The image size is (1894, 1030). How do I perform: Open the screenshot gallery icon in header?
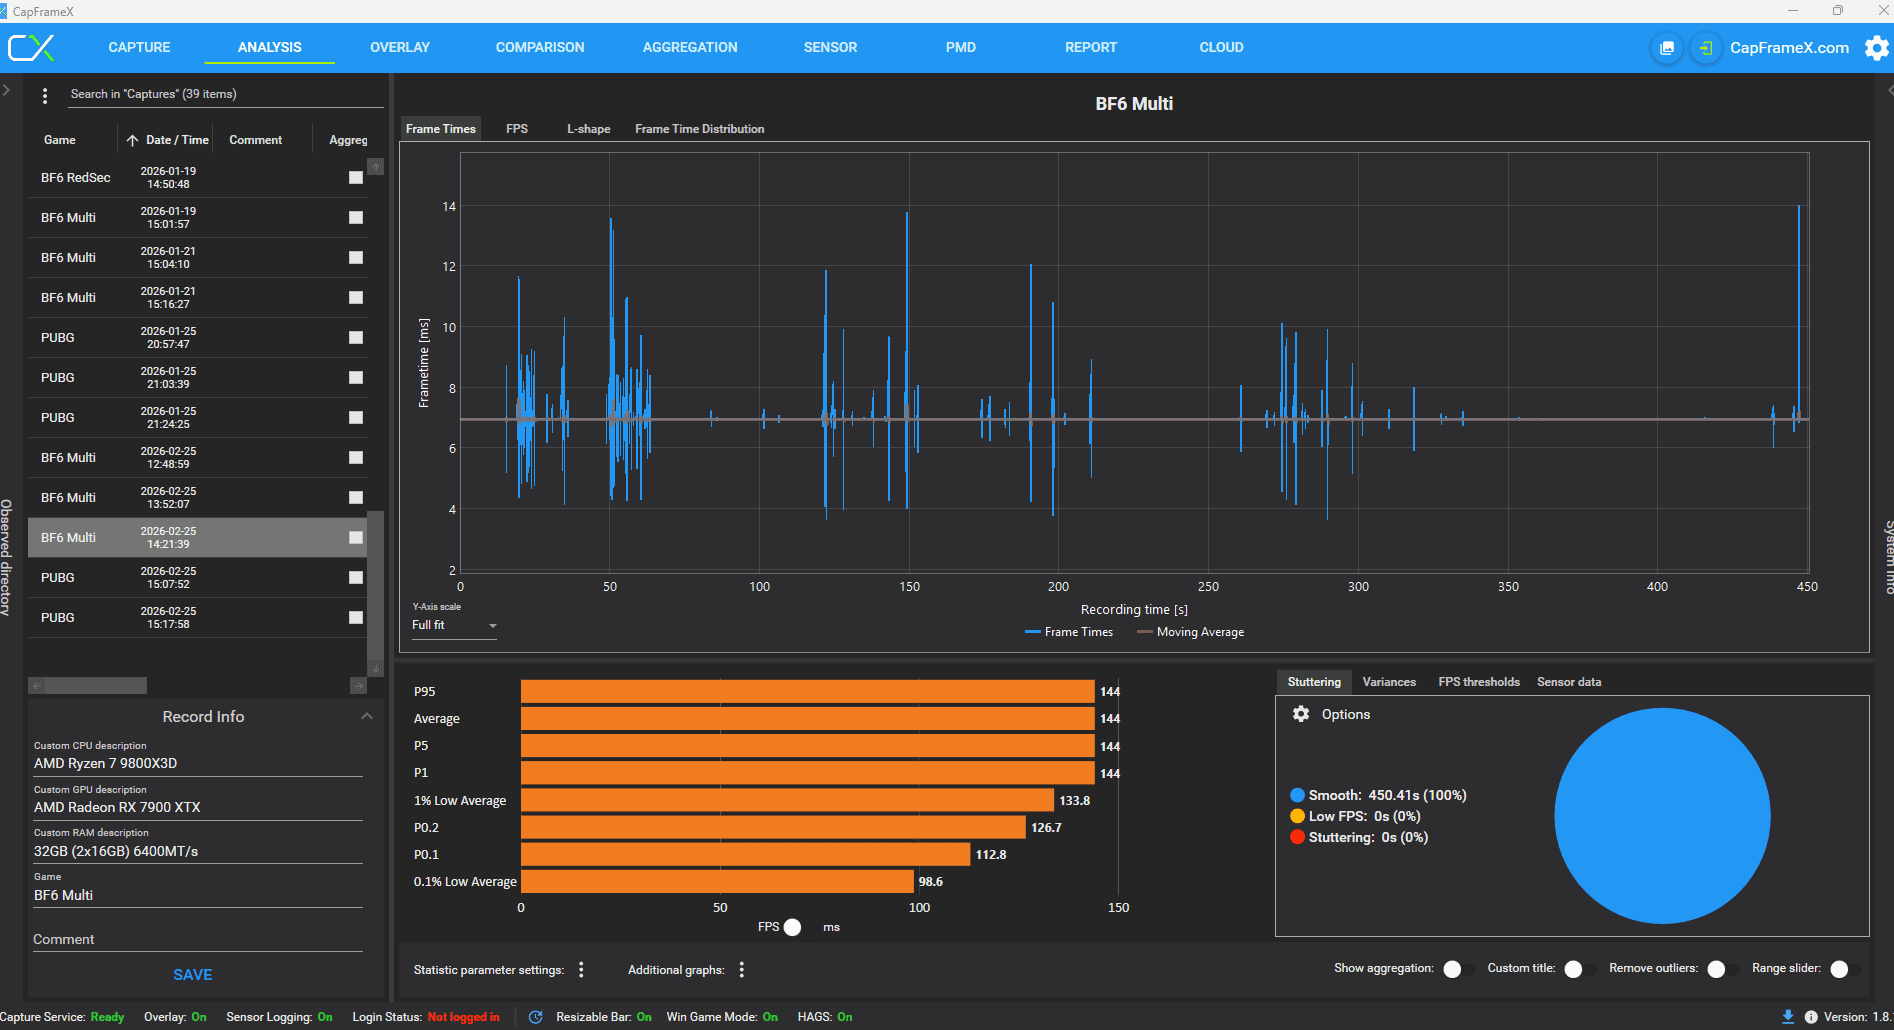(1667, 48)
